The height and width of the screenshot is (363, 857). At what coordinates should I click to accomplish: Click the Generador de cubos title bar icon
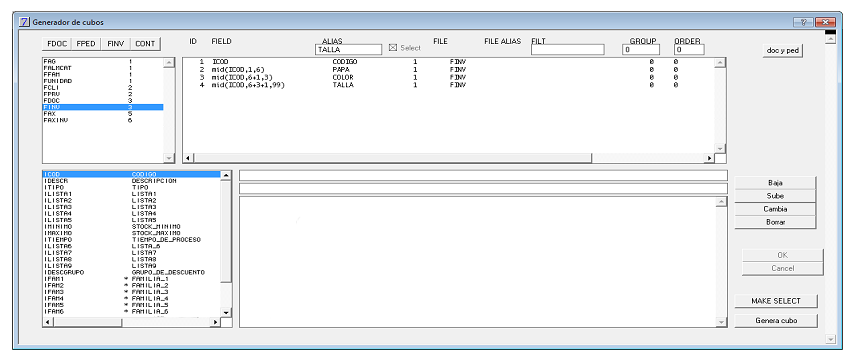[x=24, y=22]
